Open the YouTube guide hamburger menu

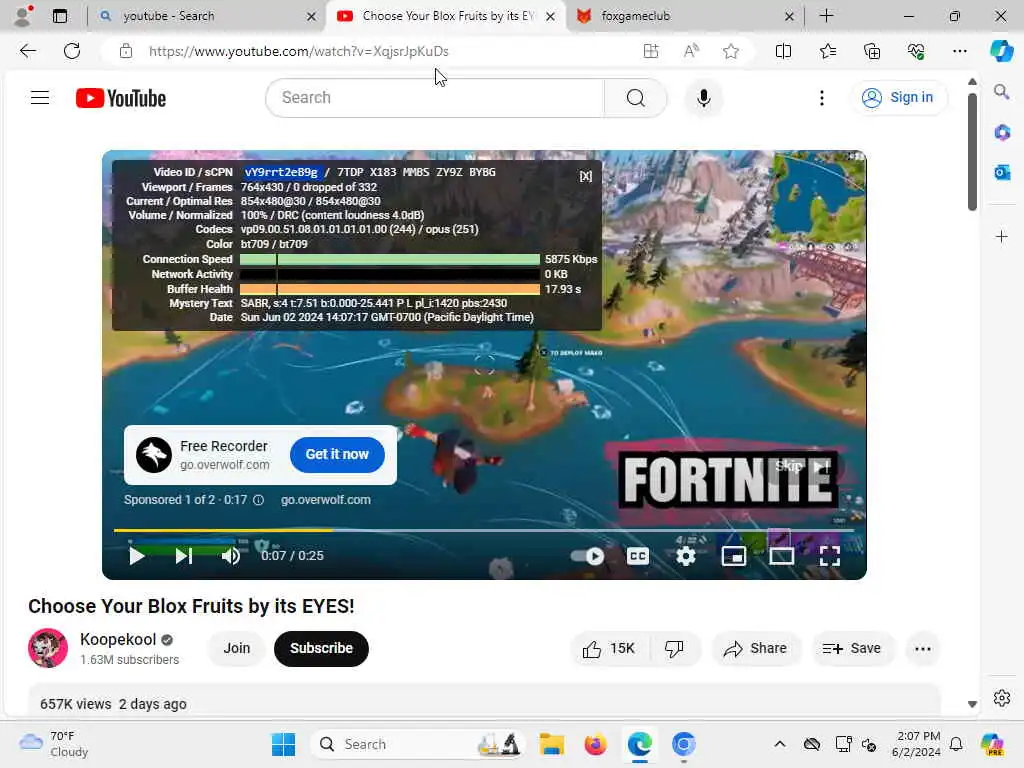(40, 98)
